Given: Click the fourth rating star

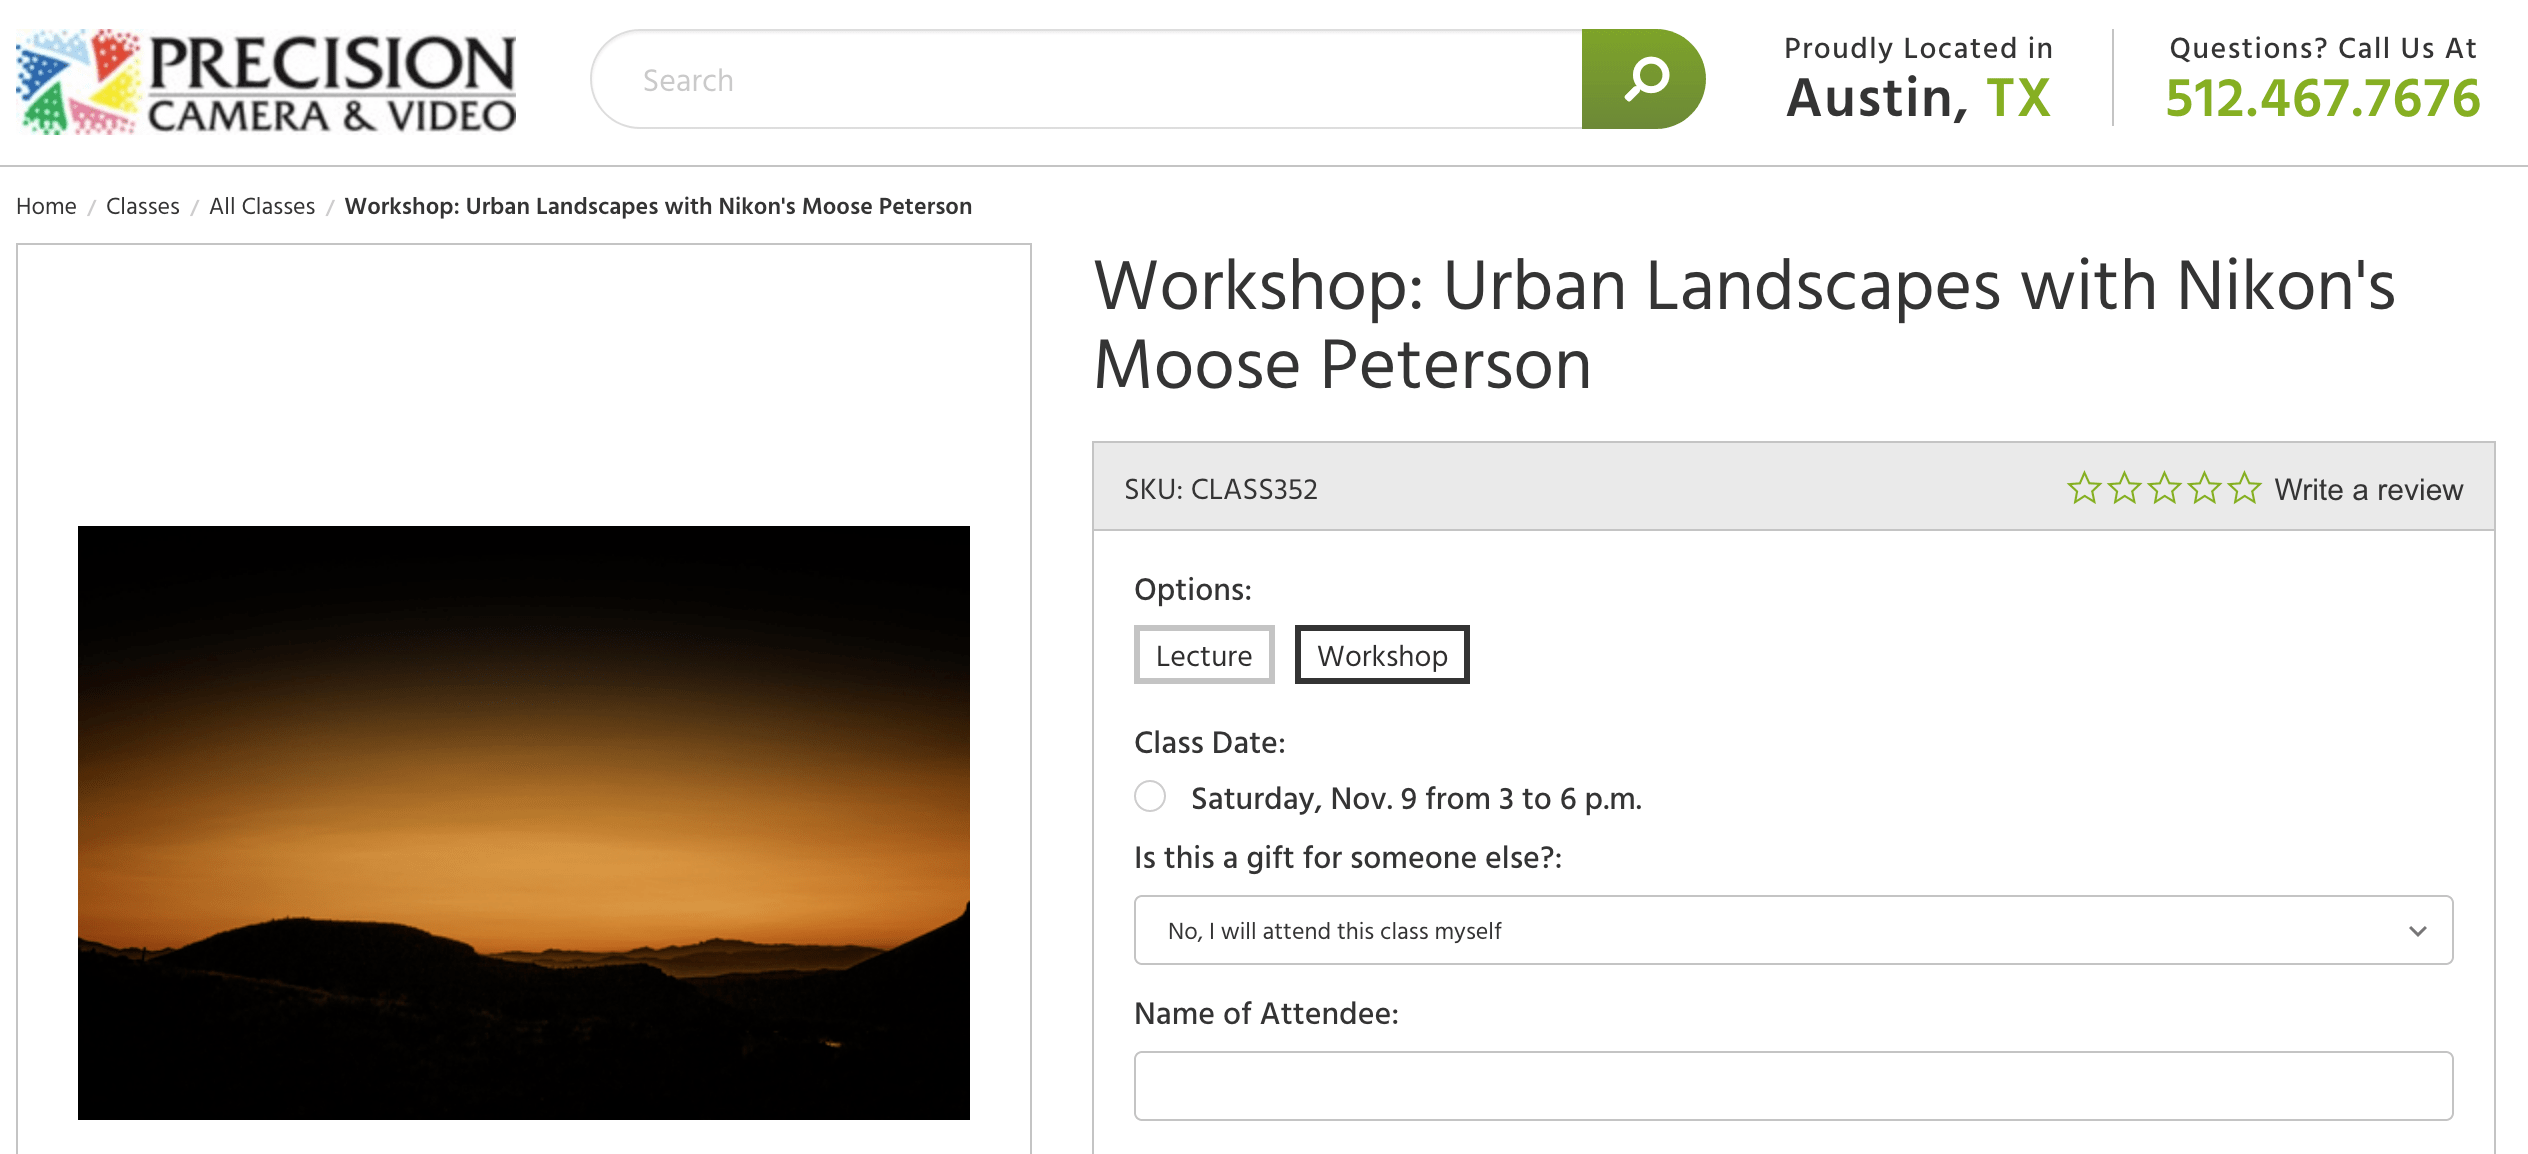Looking at the screenshot, I should [2204, 488].
